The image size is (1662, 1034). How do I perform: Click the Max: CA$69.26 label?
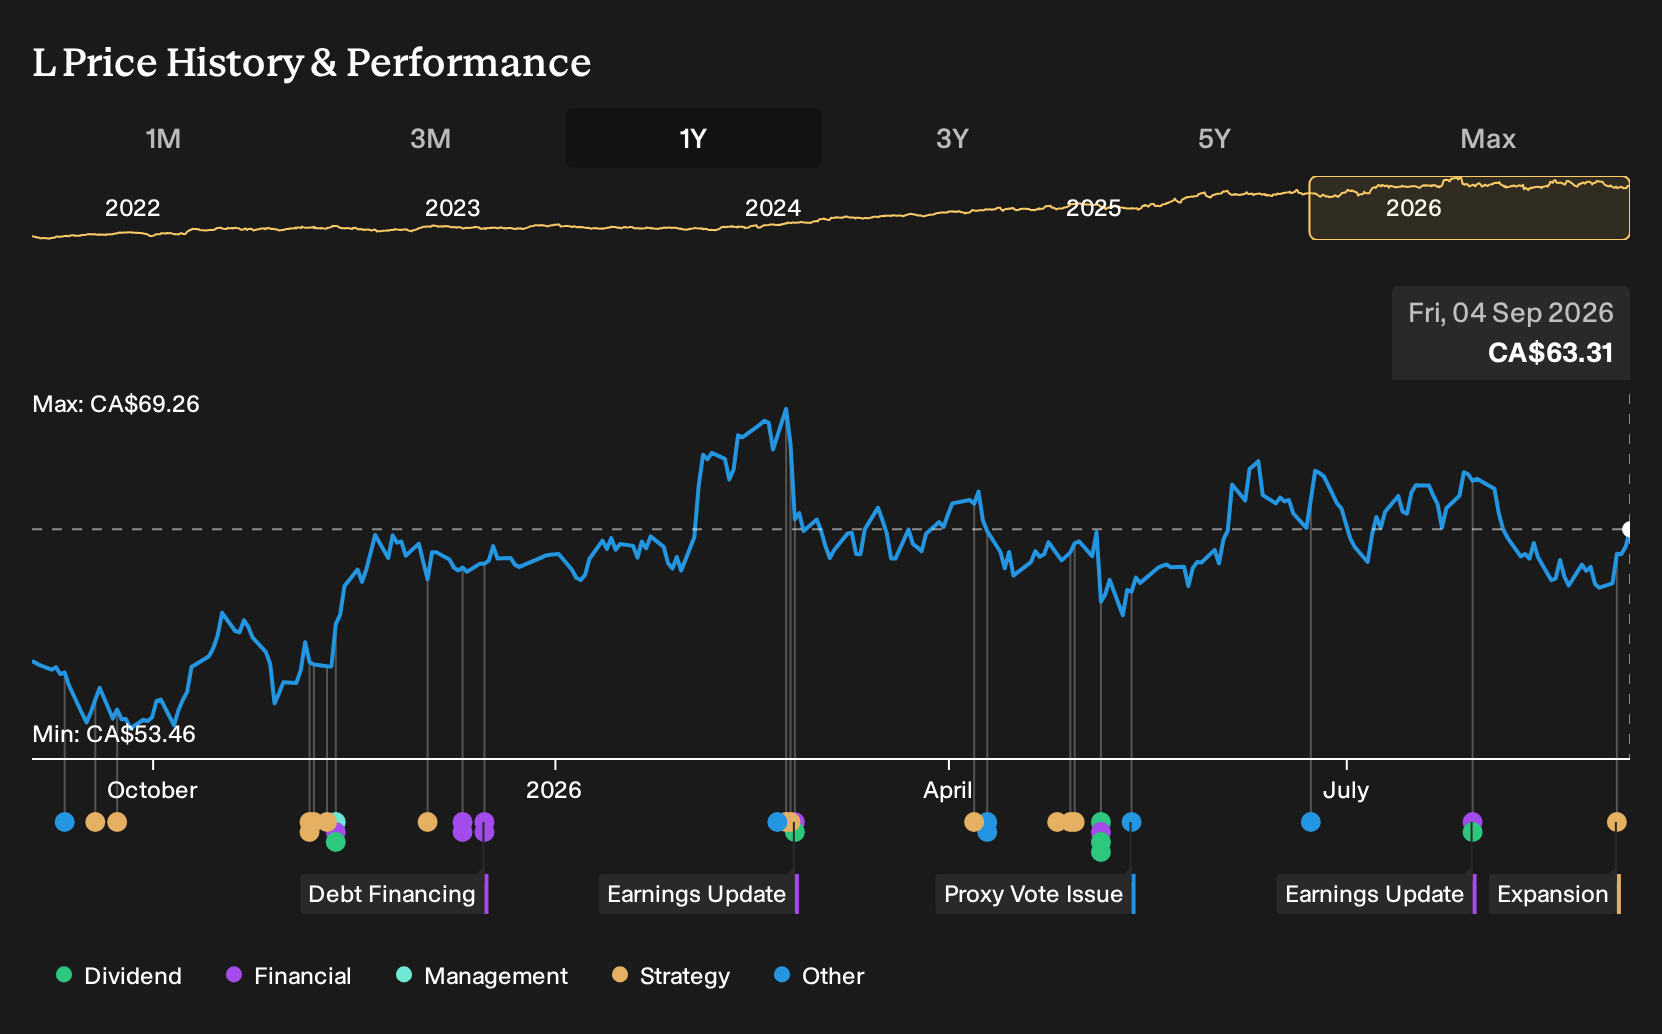(x=116, y=404)
